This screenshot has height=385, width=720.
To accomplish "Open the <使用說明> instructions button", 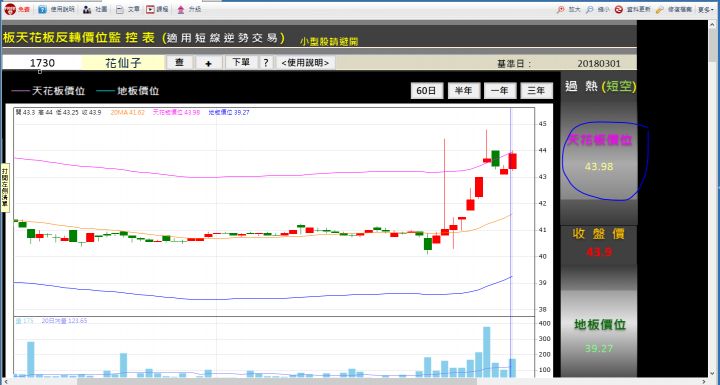I will [305, 63].
